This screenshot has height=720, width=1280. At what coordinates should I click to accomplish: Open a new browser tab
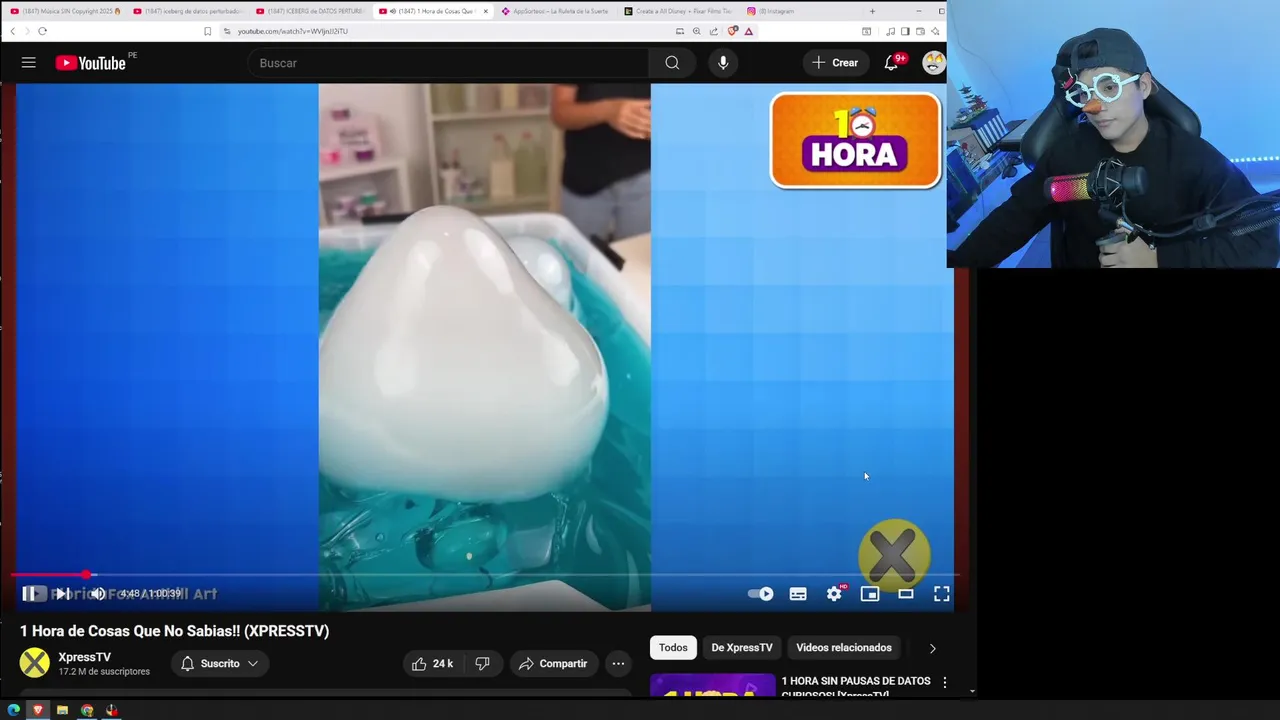coord(872,11)
